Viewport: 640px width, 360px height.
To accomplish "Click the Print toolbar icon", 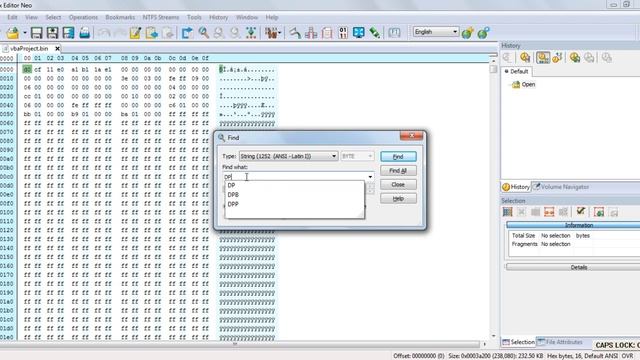I will coord(84,33).
